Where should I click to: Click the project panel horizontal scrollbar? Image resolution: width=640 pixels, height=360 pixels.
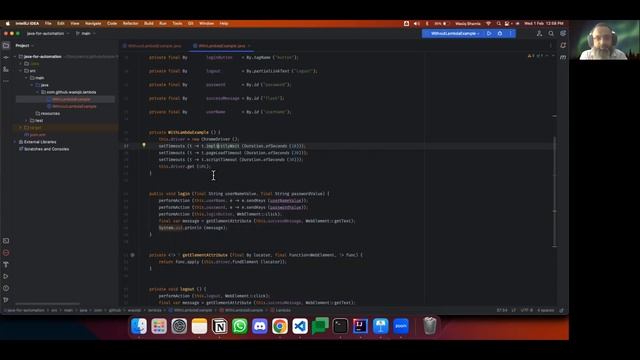(47, 304)
